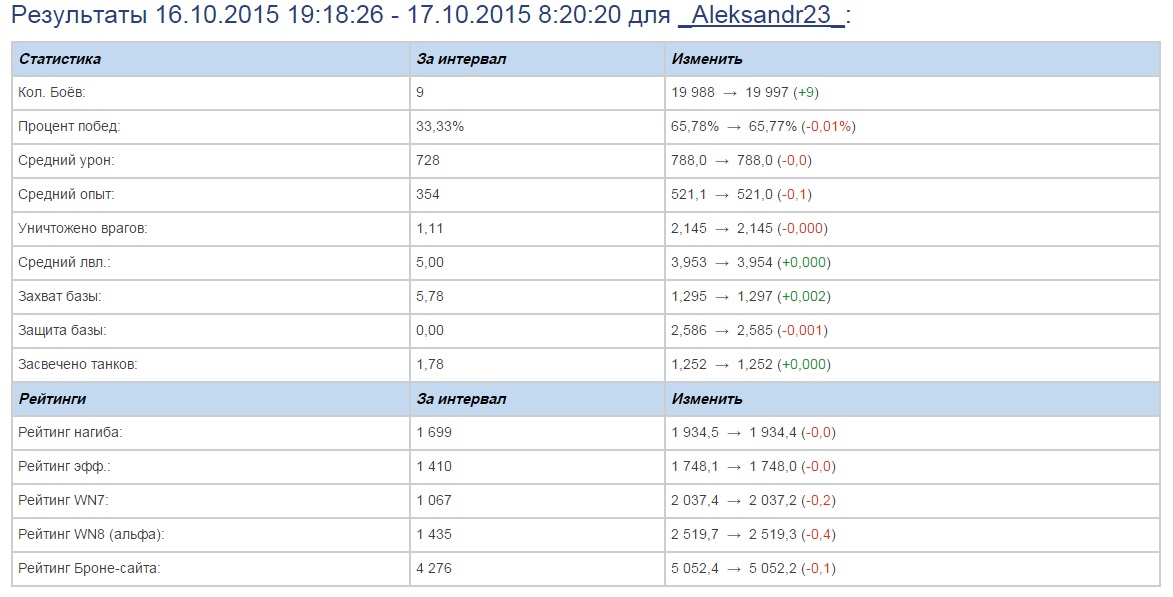The width and height of the screenshot is (1173, 597).
Task: Select the Захват базы row label
Action: point(60,296)
